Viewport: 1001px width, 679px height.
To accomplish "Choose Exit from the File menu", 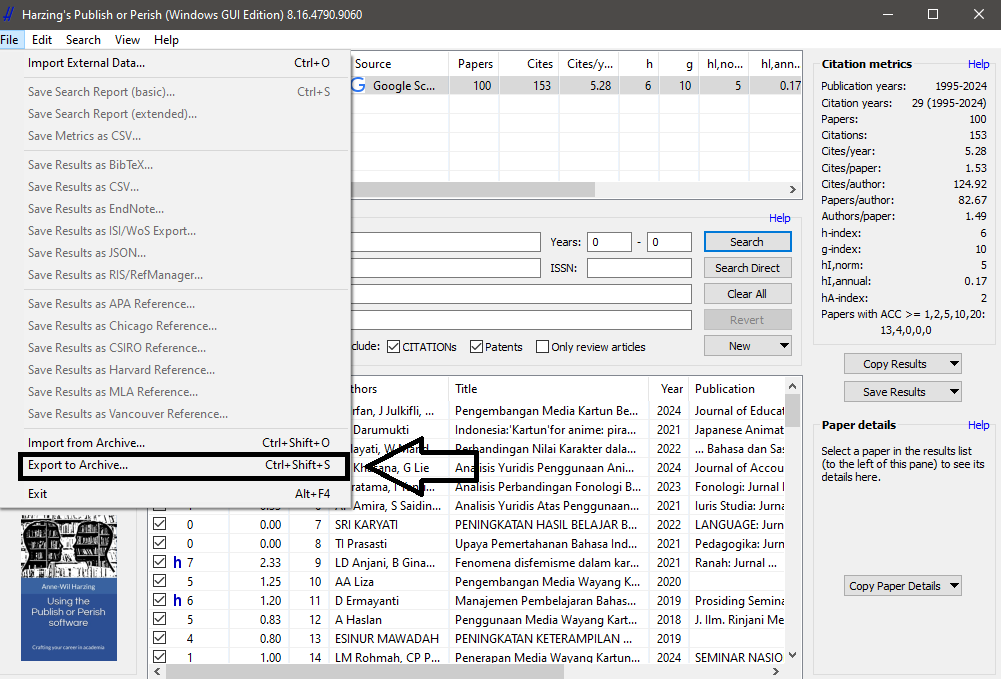I will [x=179, y=494].
